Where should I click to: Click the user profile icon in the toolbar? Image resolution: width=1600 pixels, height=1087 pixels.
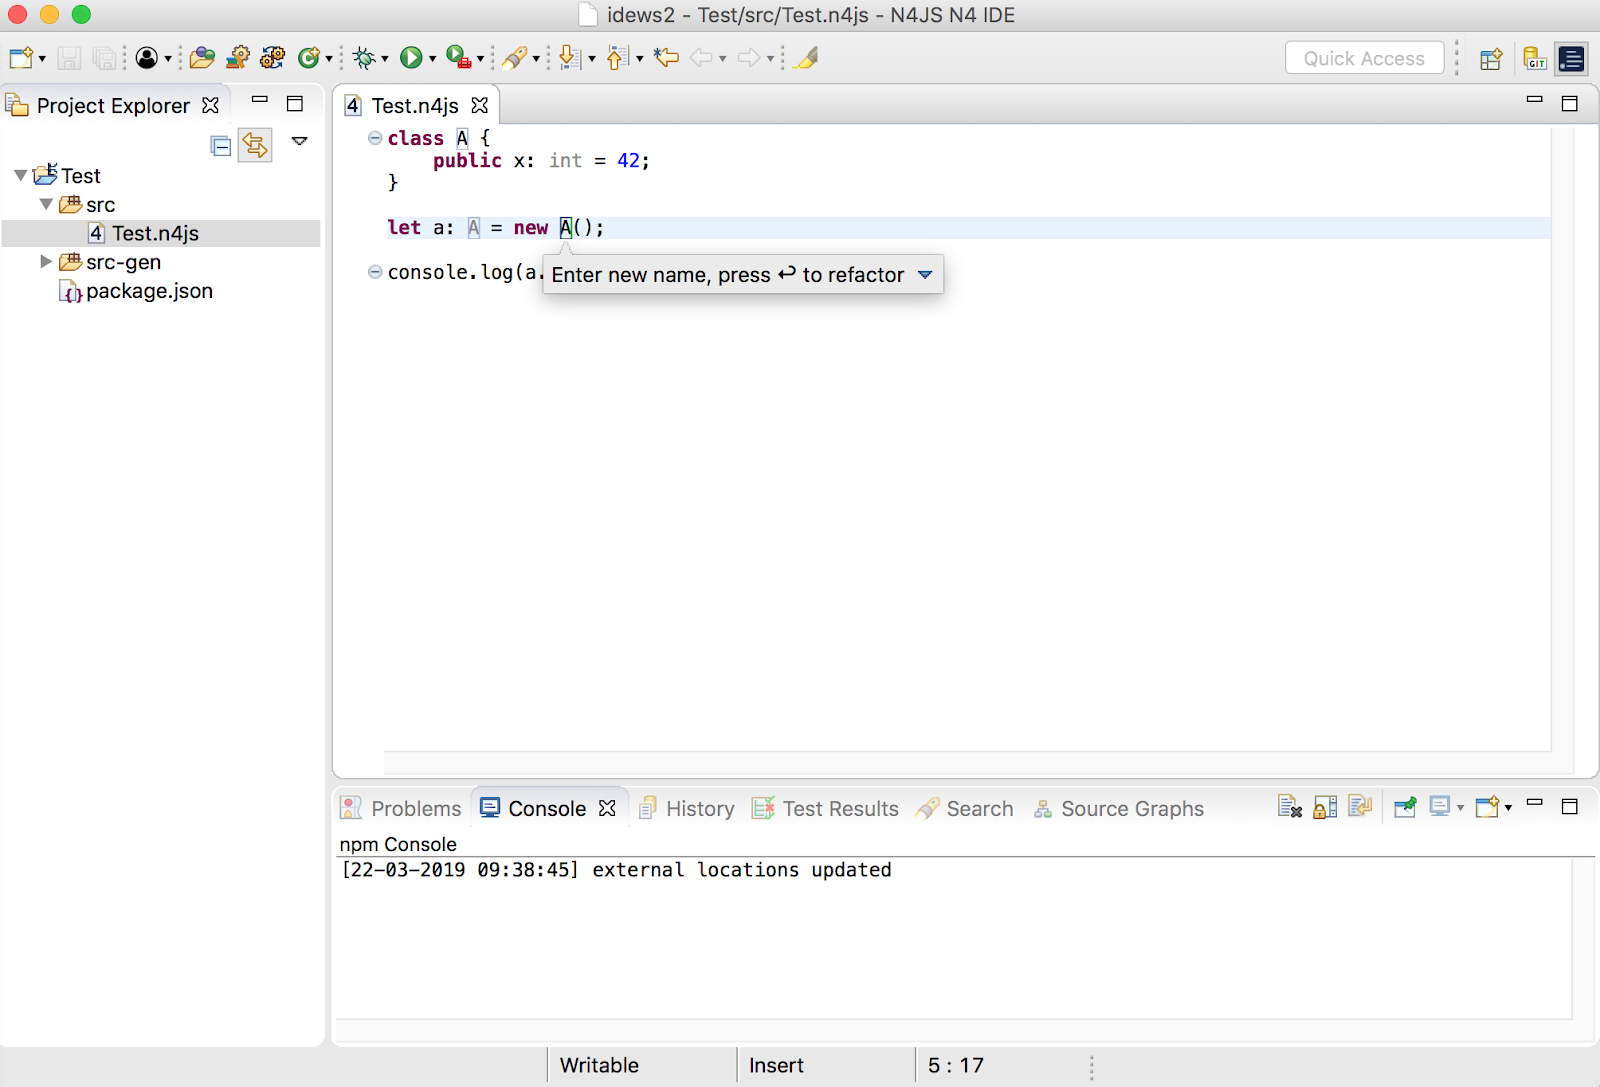pyautogui.click(x=146, y=57)
